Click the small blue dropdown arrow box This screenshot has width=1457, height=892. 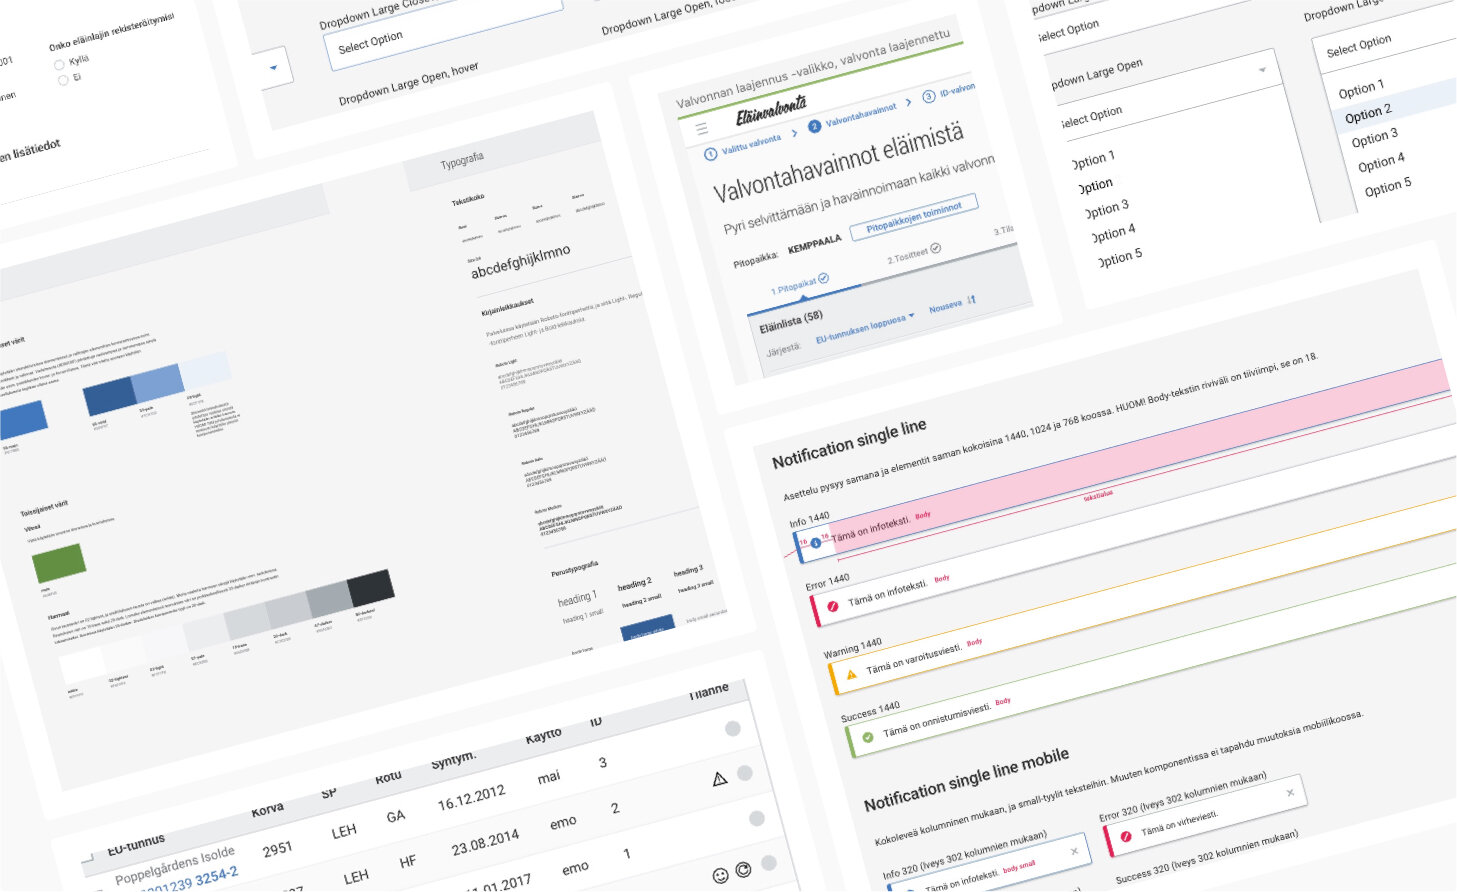[x=276, y=68]
